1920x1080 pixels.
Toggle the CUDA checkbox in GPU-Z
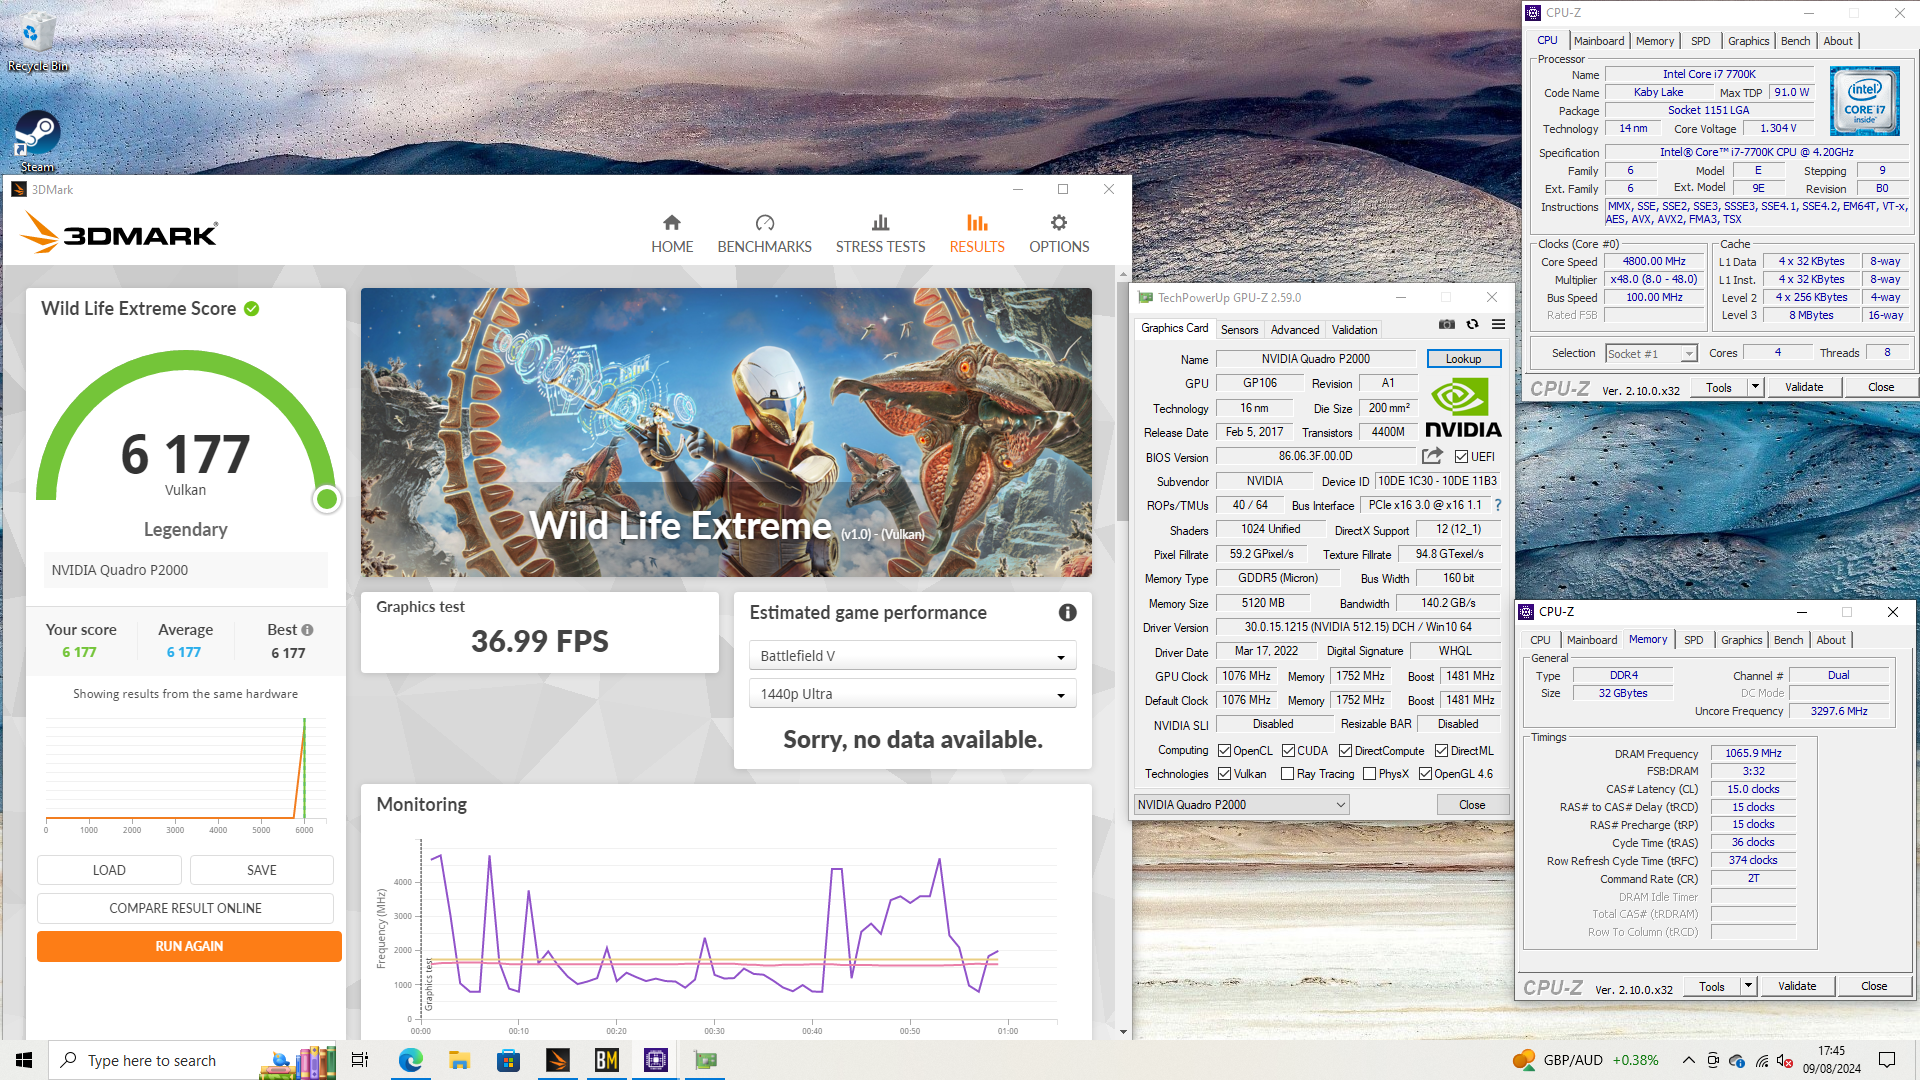pos(1289,751)
